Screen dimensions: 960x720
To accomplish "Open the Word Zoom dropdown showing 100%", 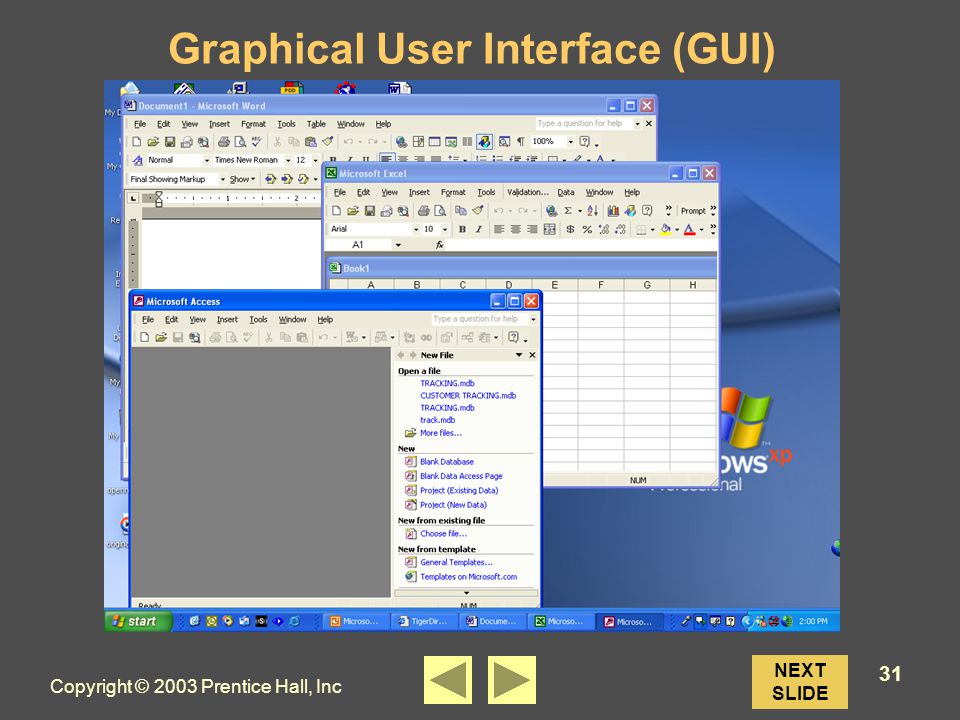I will [571, 141].
